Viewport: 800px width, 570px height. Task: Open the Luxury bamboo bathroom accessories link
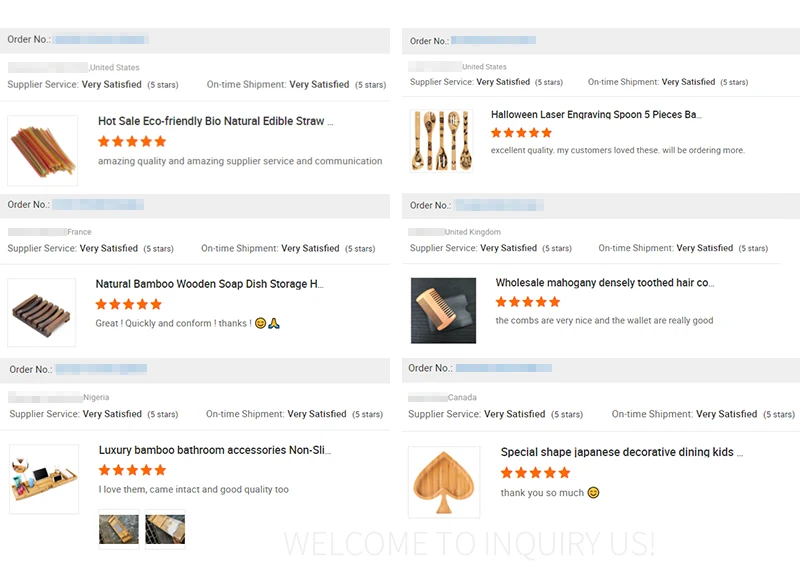pos(214,450)
